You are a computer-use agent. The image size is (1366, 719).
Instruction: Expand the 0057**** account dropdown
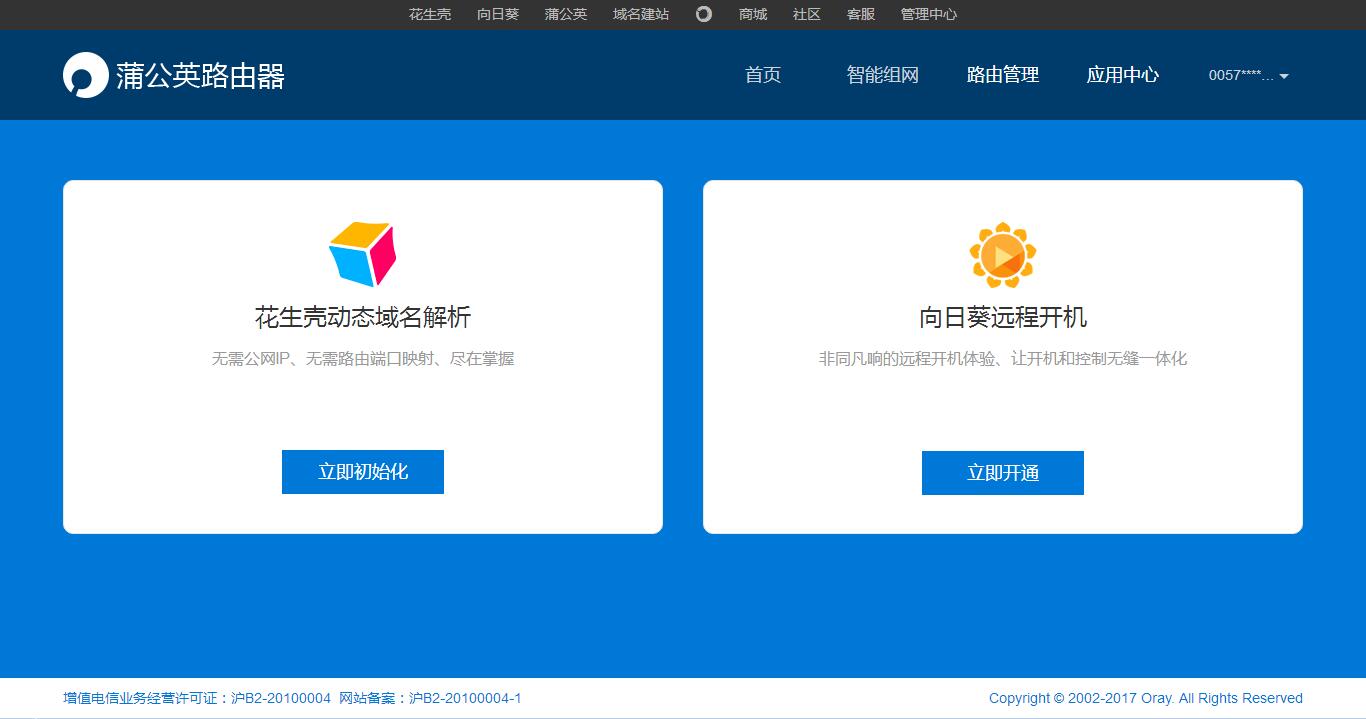pyautogui.click(x=1245, y=75)
